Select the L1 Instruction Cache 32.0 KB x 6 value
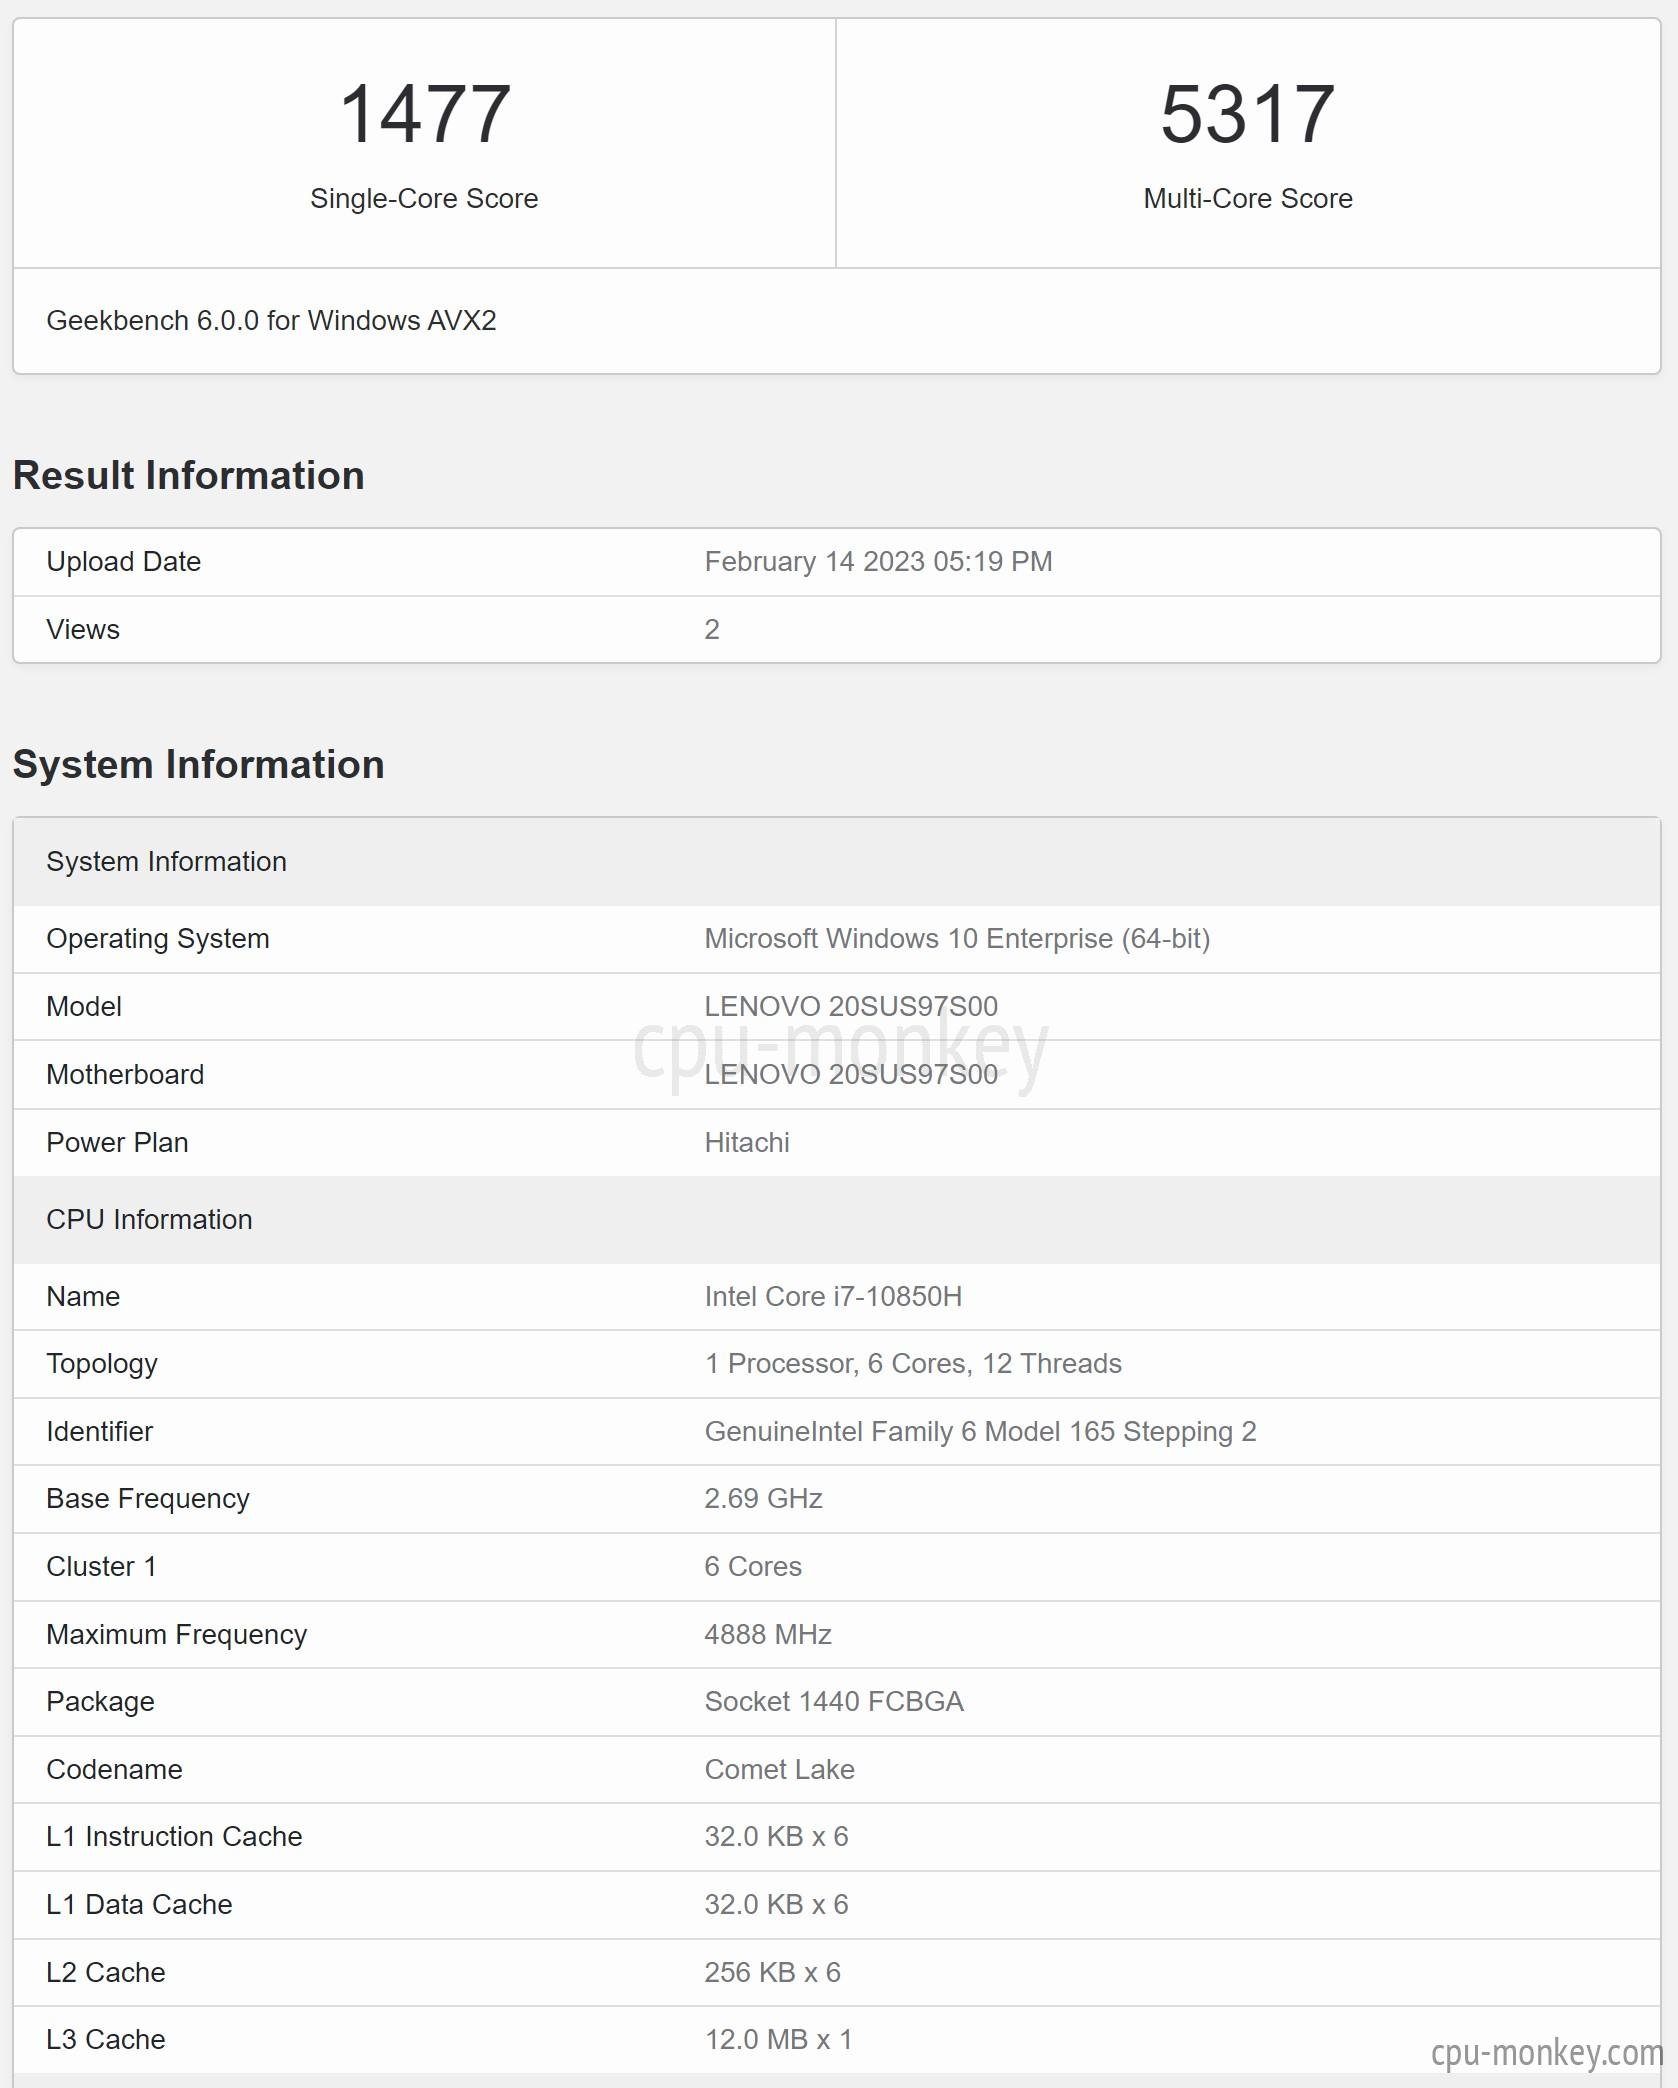Screen dimensions: 1678x2088 coord(776,1836)
